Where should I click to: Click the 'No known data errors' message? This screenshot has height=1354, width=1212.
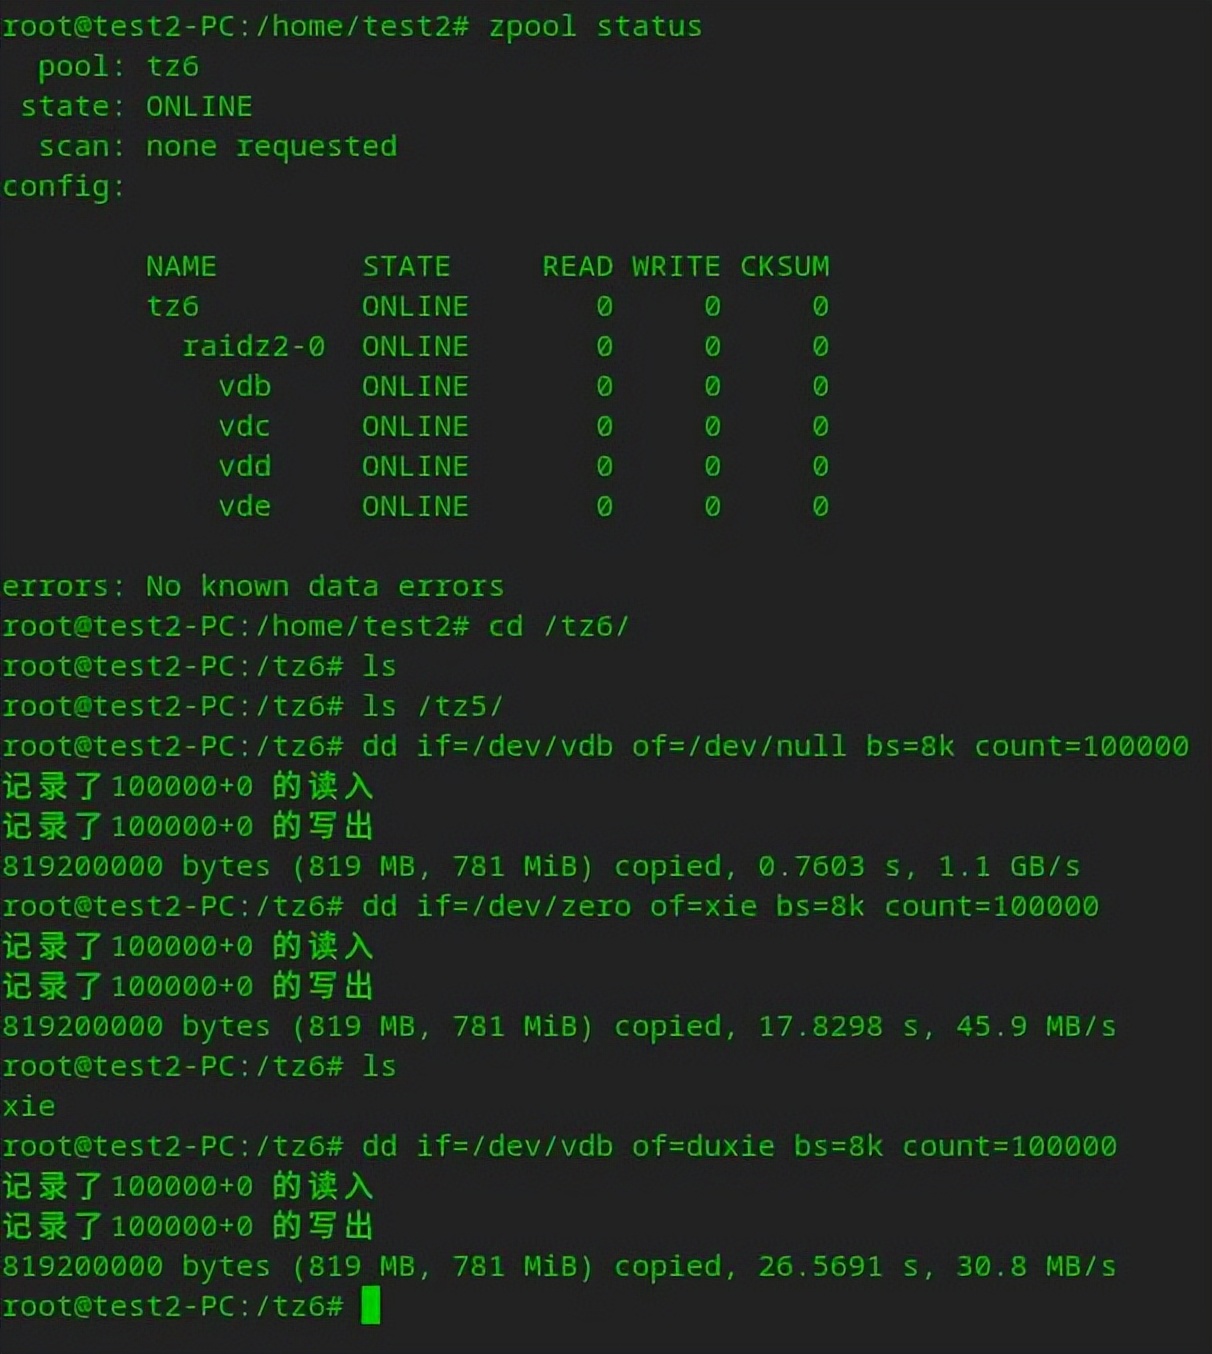point(325,586)
